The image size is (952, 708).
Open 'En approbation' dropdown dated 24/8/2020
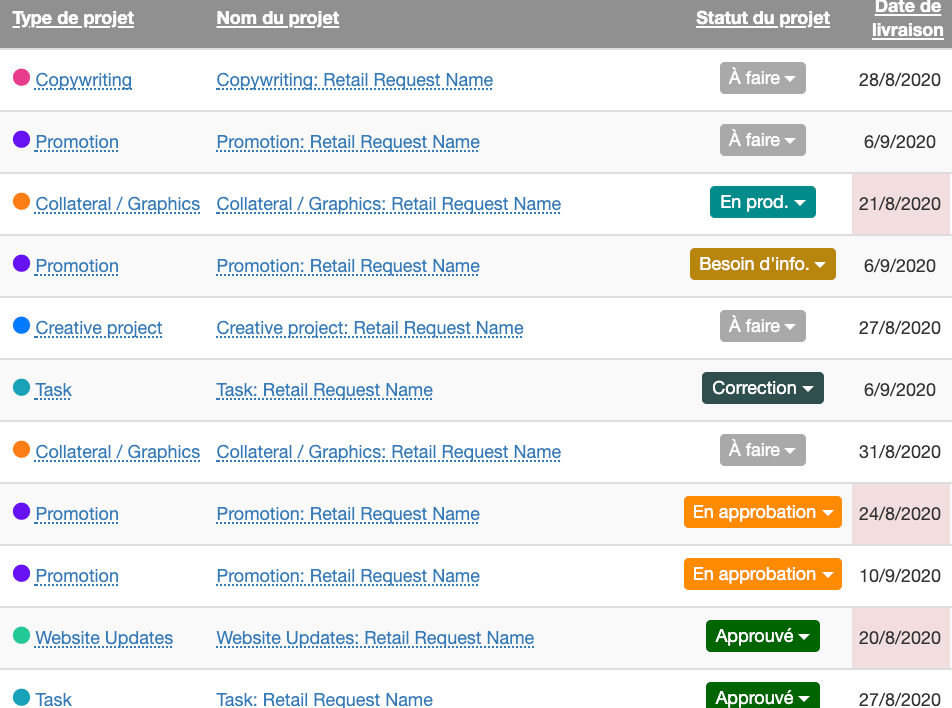[x=762, y=512]
